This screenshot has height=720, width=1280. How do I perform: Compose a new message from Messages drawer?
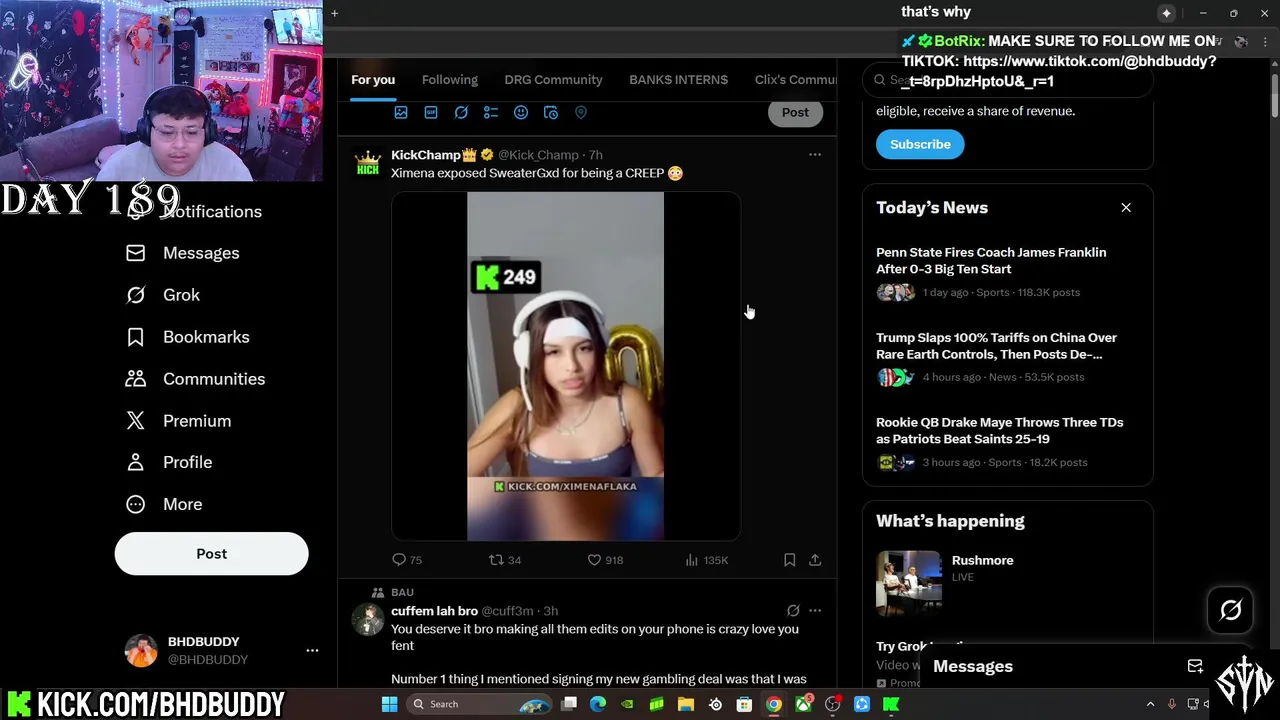1195,667
